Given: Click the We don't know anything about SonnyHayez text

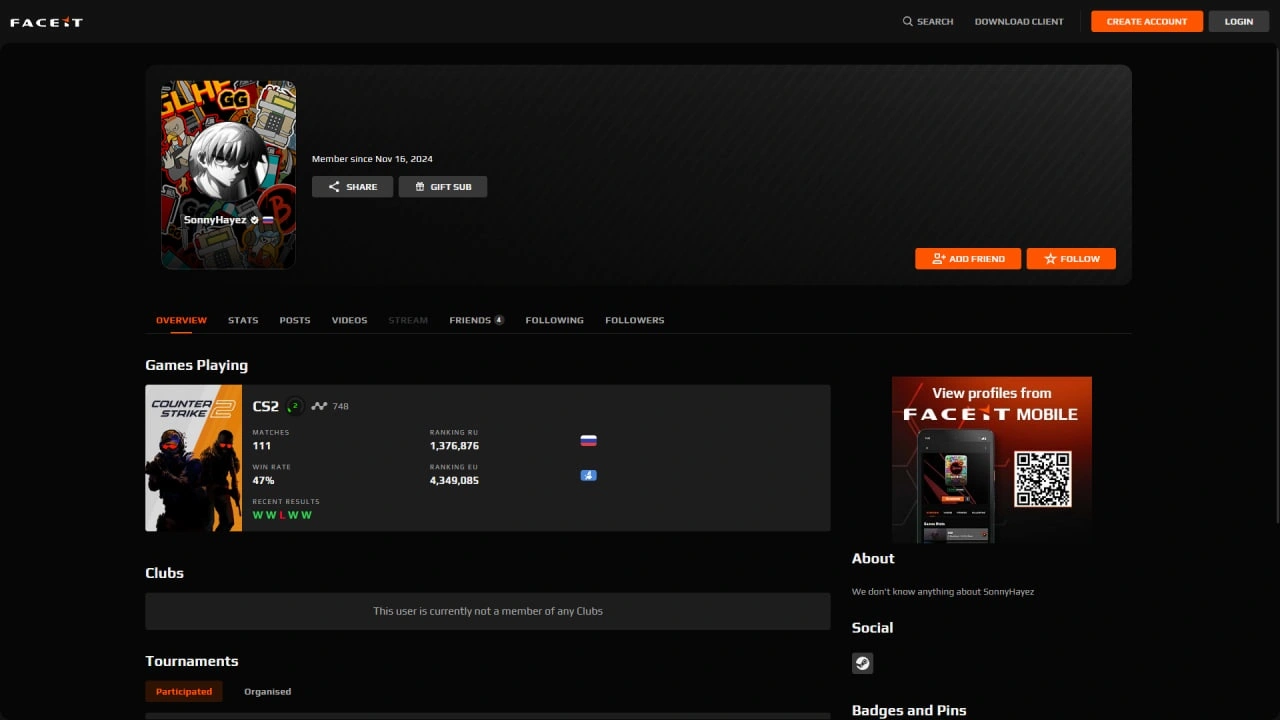Looking at the screenshot, I should [943, 592].
